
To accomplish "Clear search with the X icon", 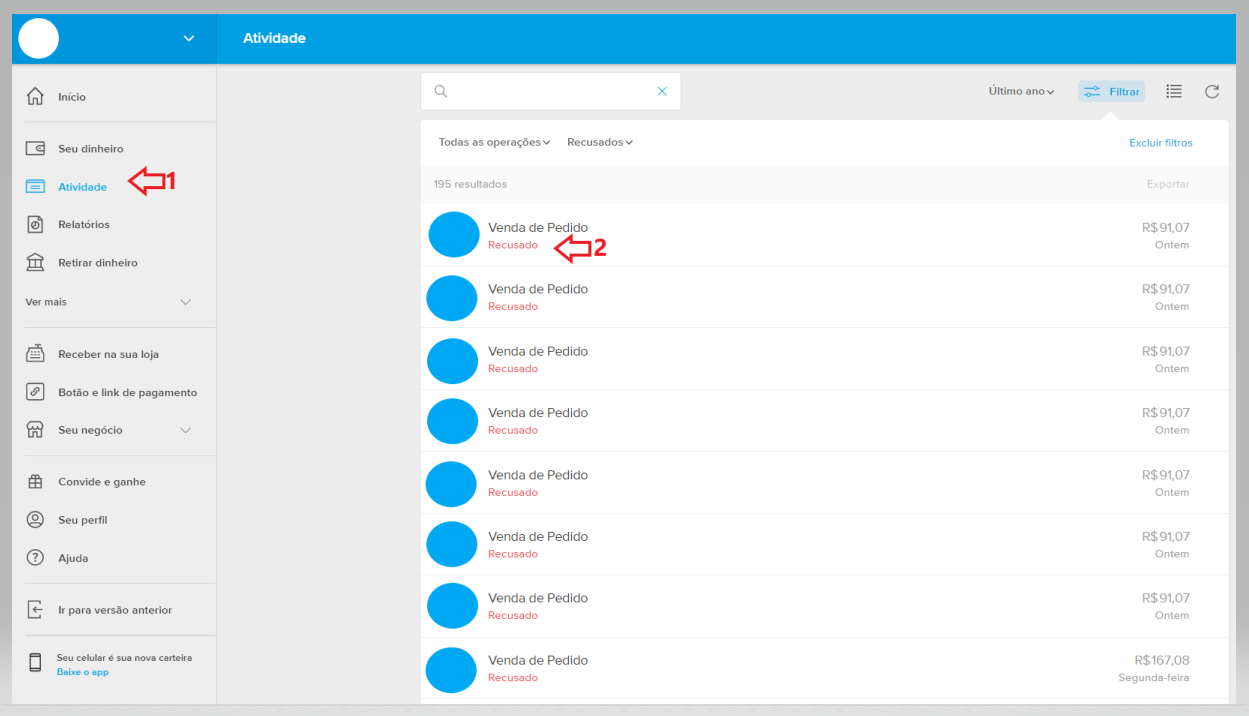I will [x=662, y=91].
